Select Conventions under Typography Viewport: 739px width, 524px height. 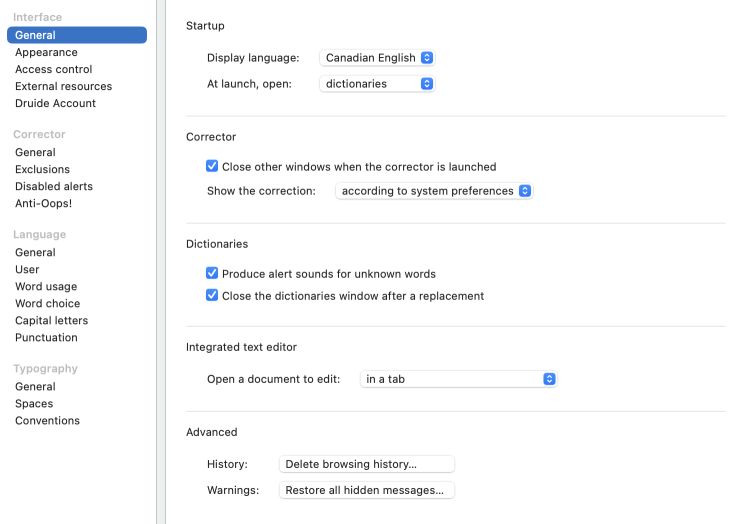[x=47, y=421]
